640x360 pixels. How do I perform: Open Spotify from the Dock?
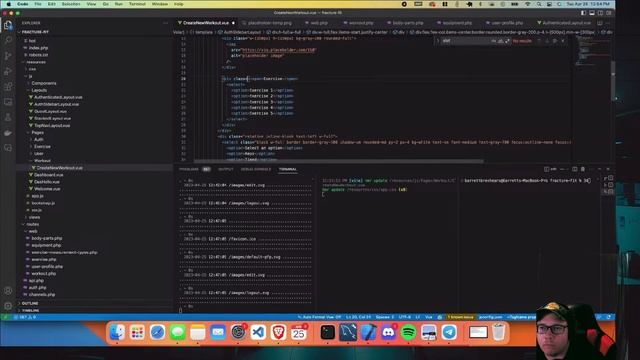(408, 332)
